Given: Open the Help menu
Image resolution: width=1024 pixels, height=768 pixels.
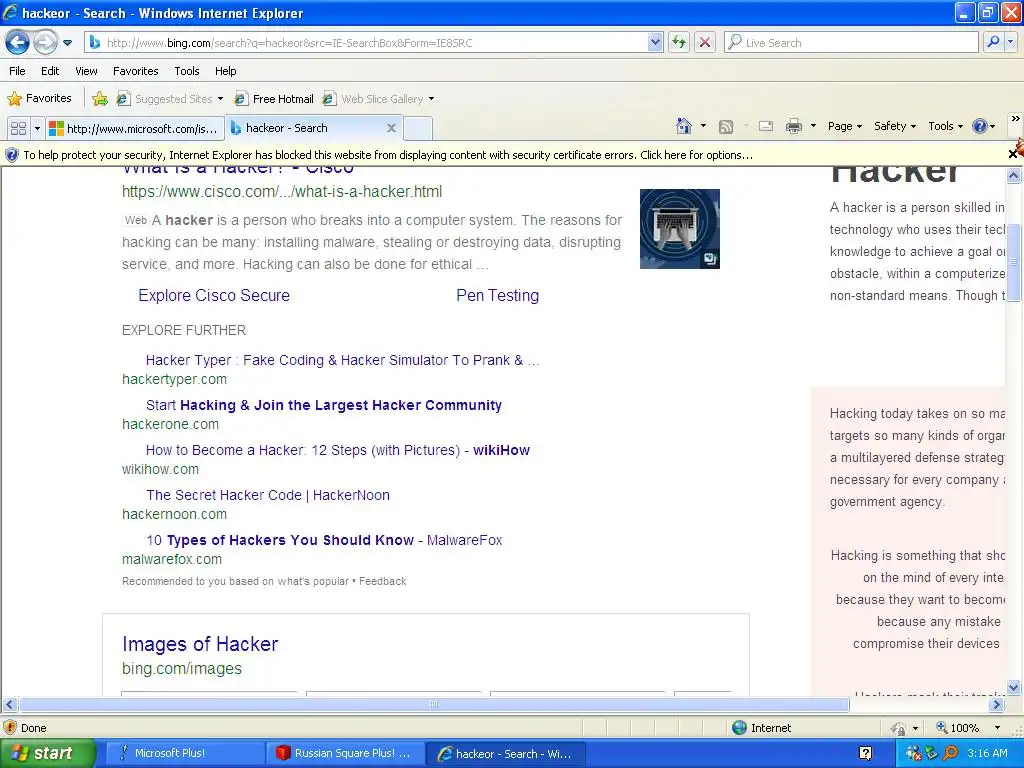Looking at the screenshot, I should (x=225, y=71).
